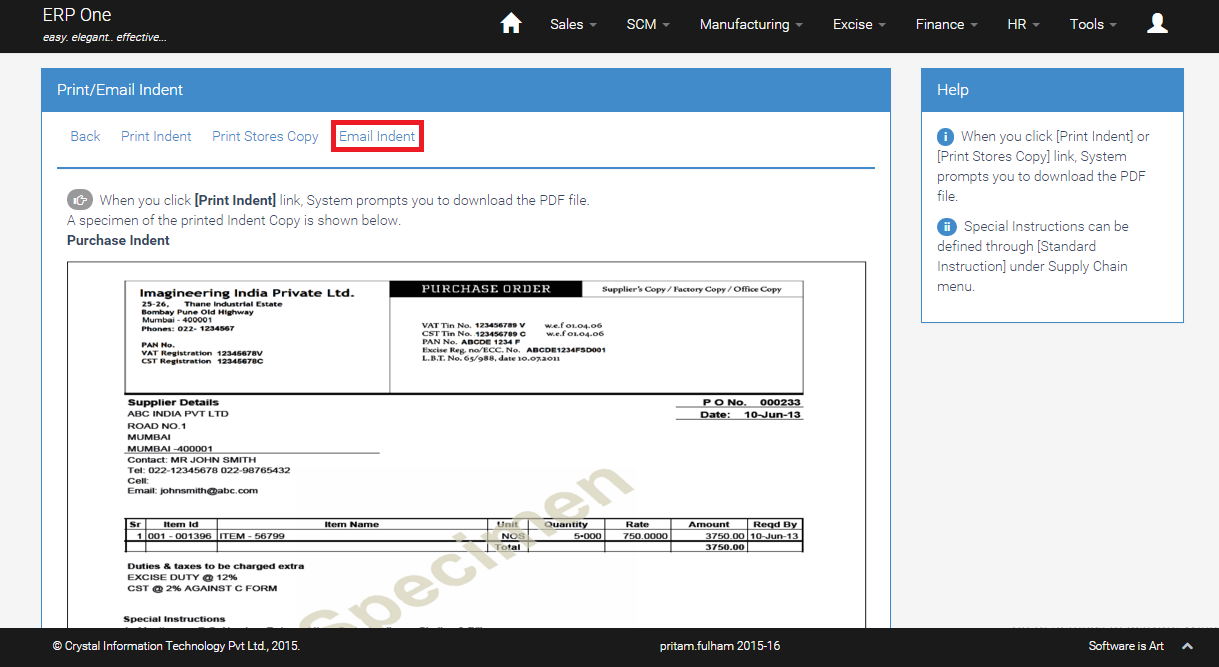Open the SCM dropdown menu

pos(648,24)
